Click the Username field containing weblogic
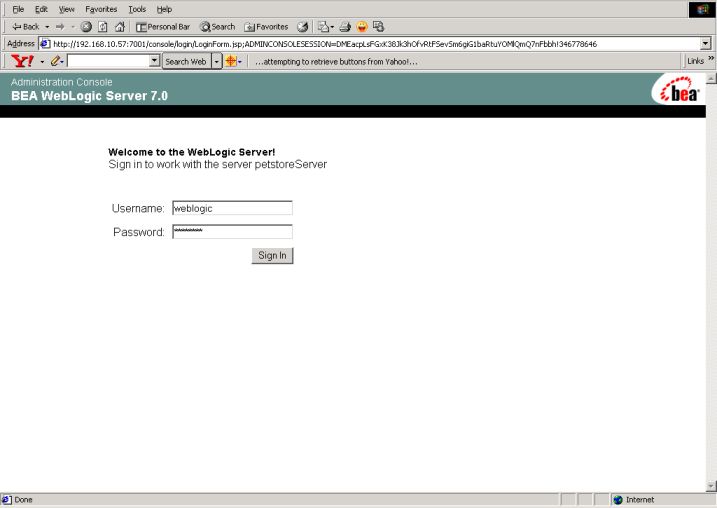717x508 pixels. (232, 208)
